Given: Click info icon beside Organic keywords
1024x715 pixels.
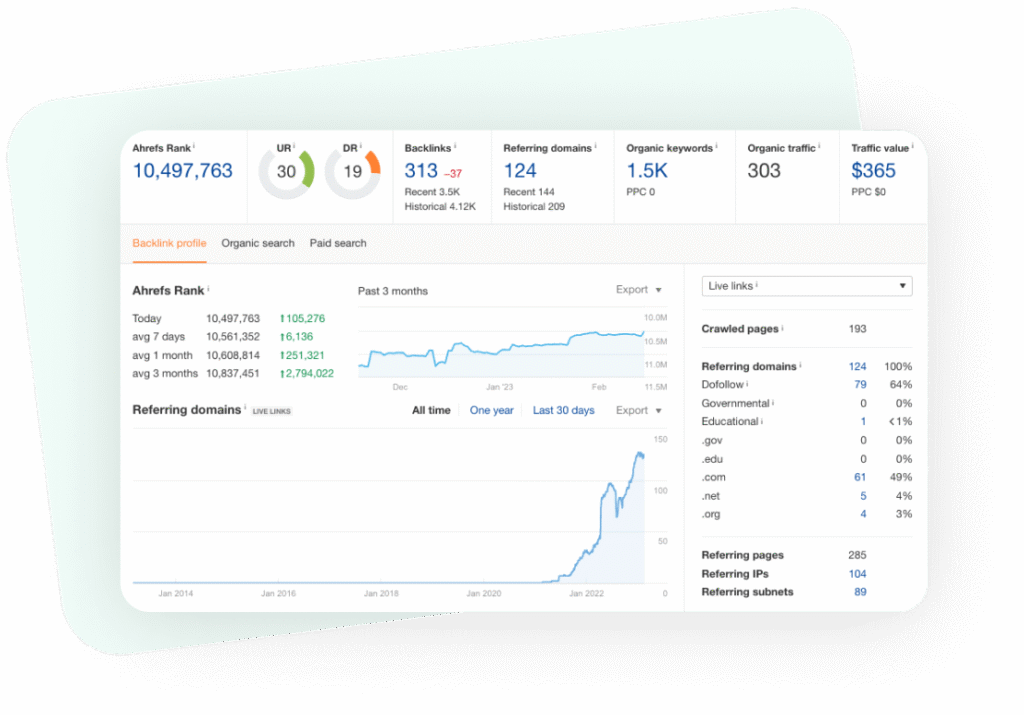Looking at the screenshot, I should click(x=716, y=146).
